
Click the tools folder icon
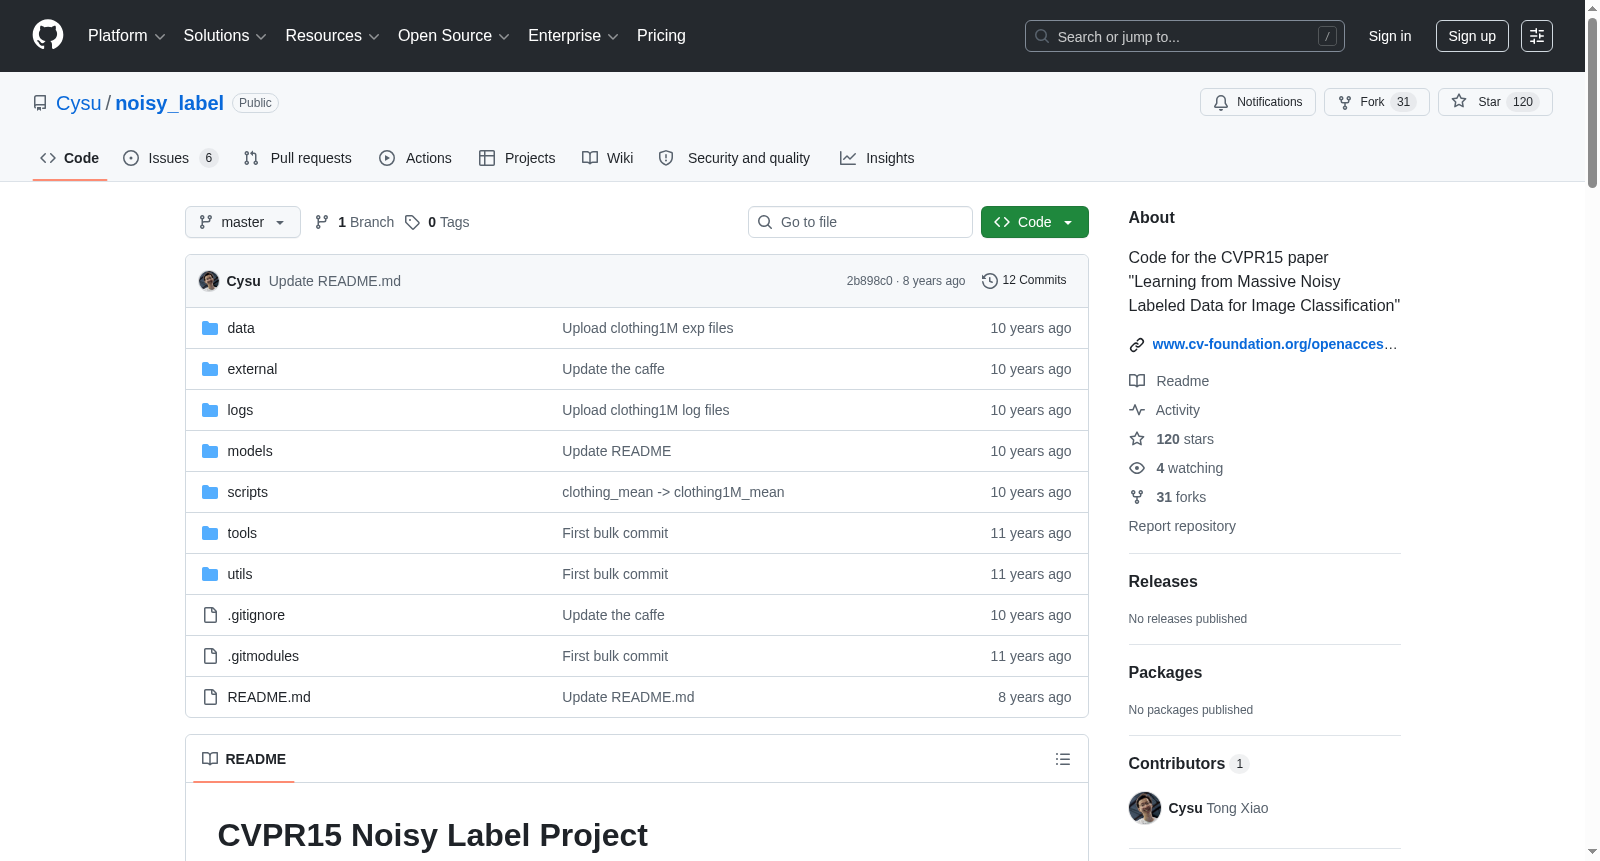[210, 533]
